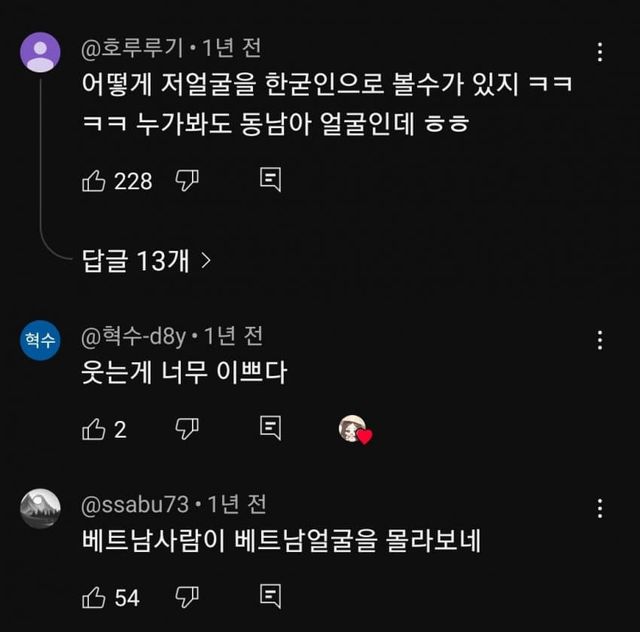Dislike the comment by @ssabu73
The height and width of the screenshot is (632, 640).
[187, 597]
